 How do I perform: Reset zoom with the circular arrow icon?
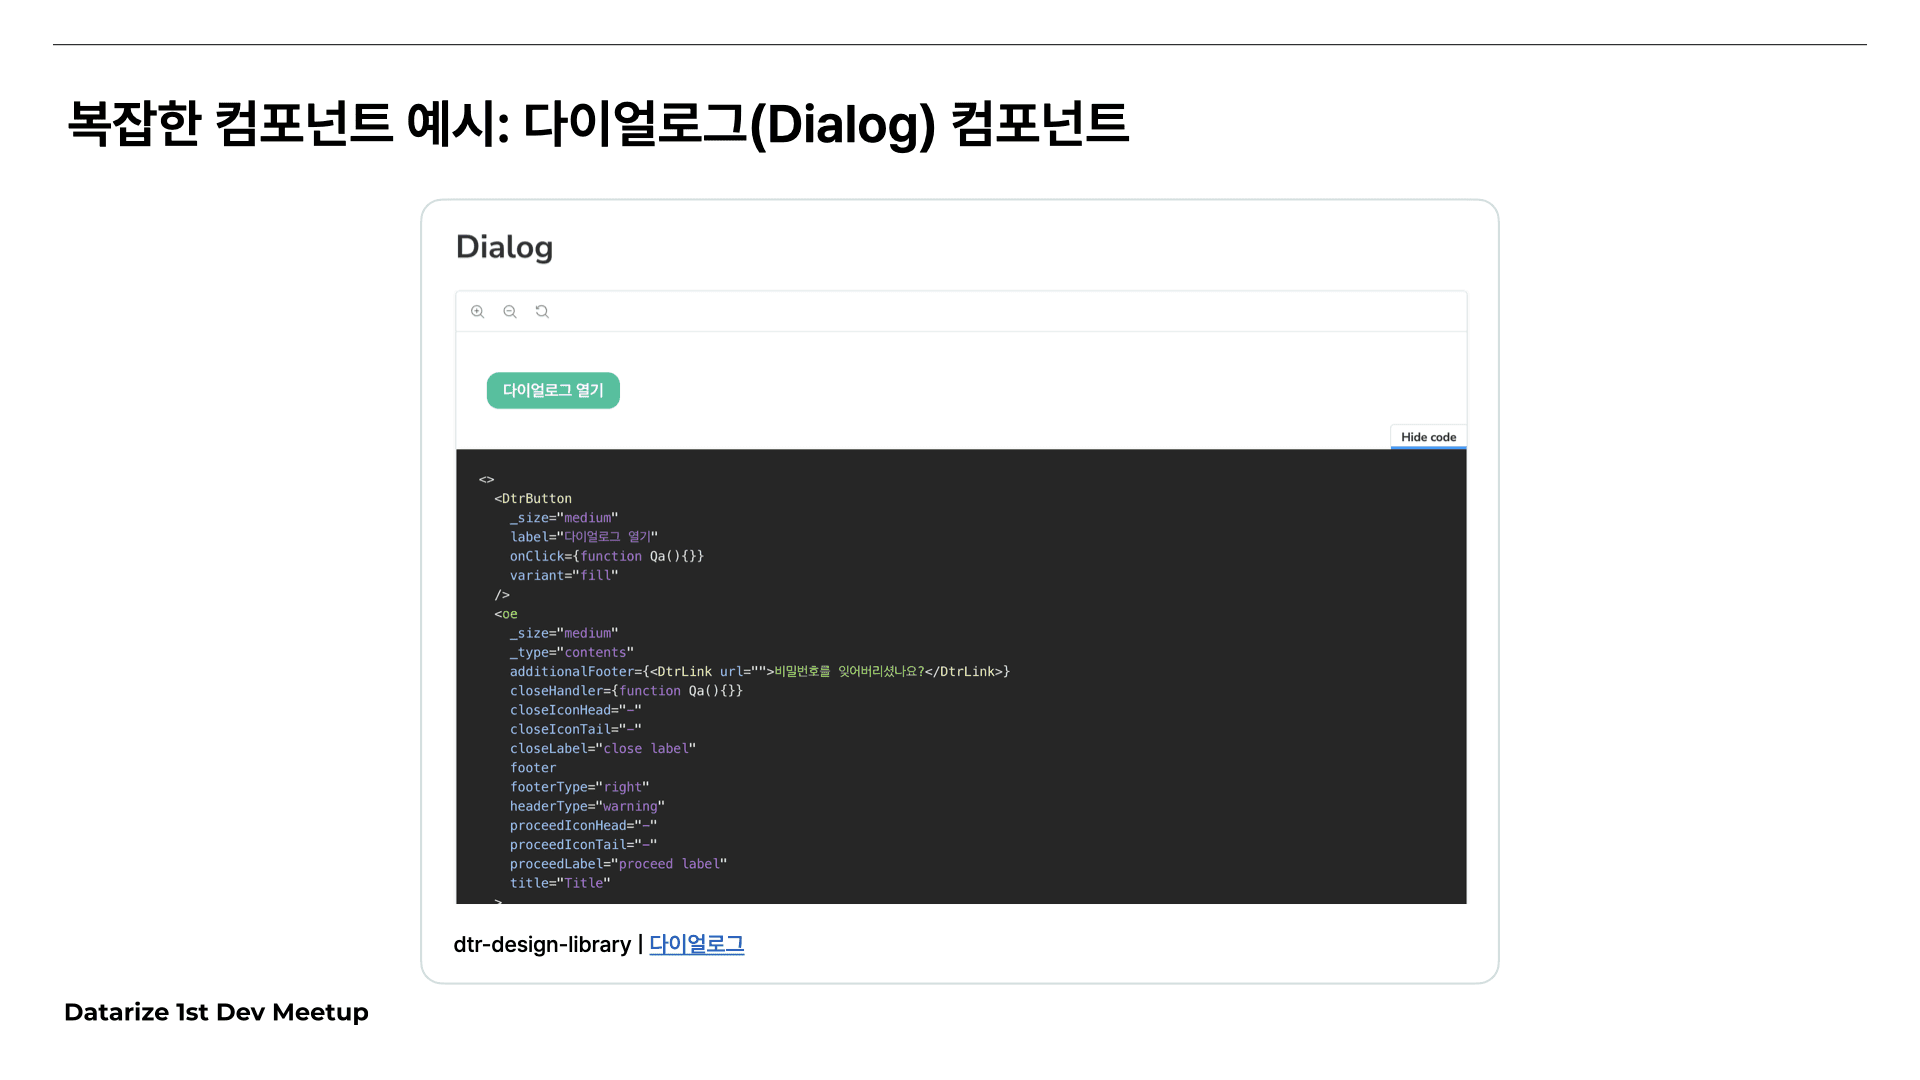click(542, 312)
